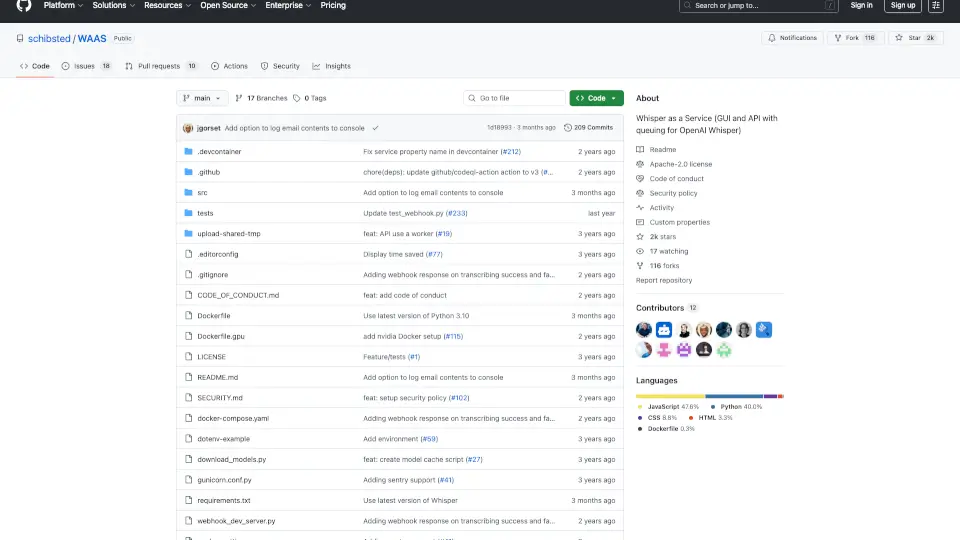960x540 pixels.
Task: Open the Pull requests tab
Action: 161,66
